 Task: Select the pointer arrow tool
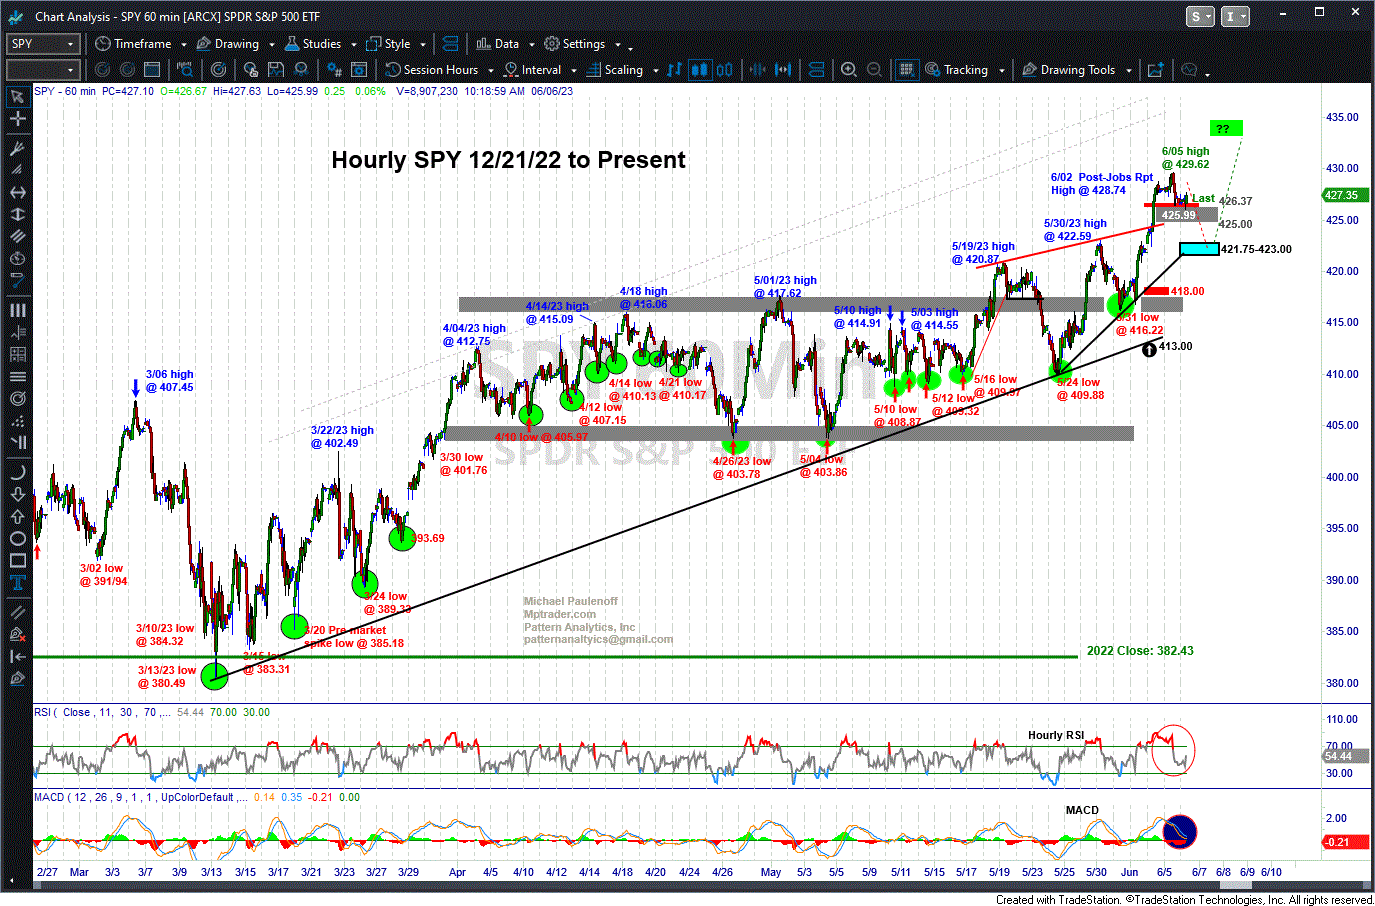click(17, 97)
